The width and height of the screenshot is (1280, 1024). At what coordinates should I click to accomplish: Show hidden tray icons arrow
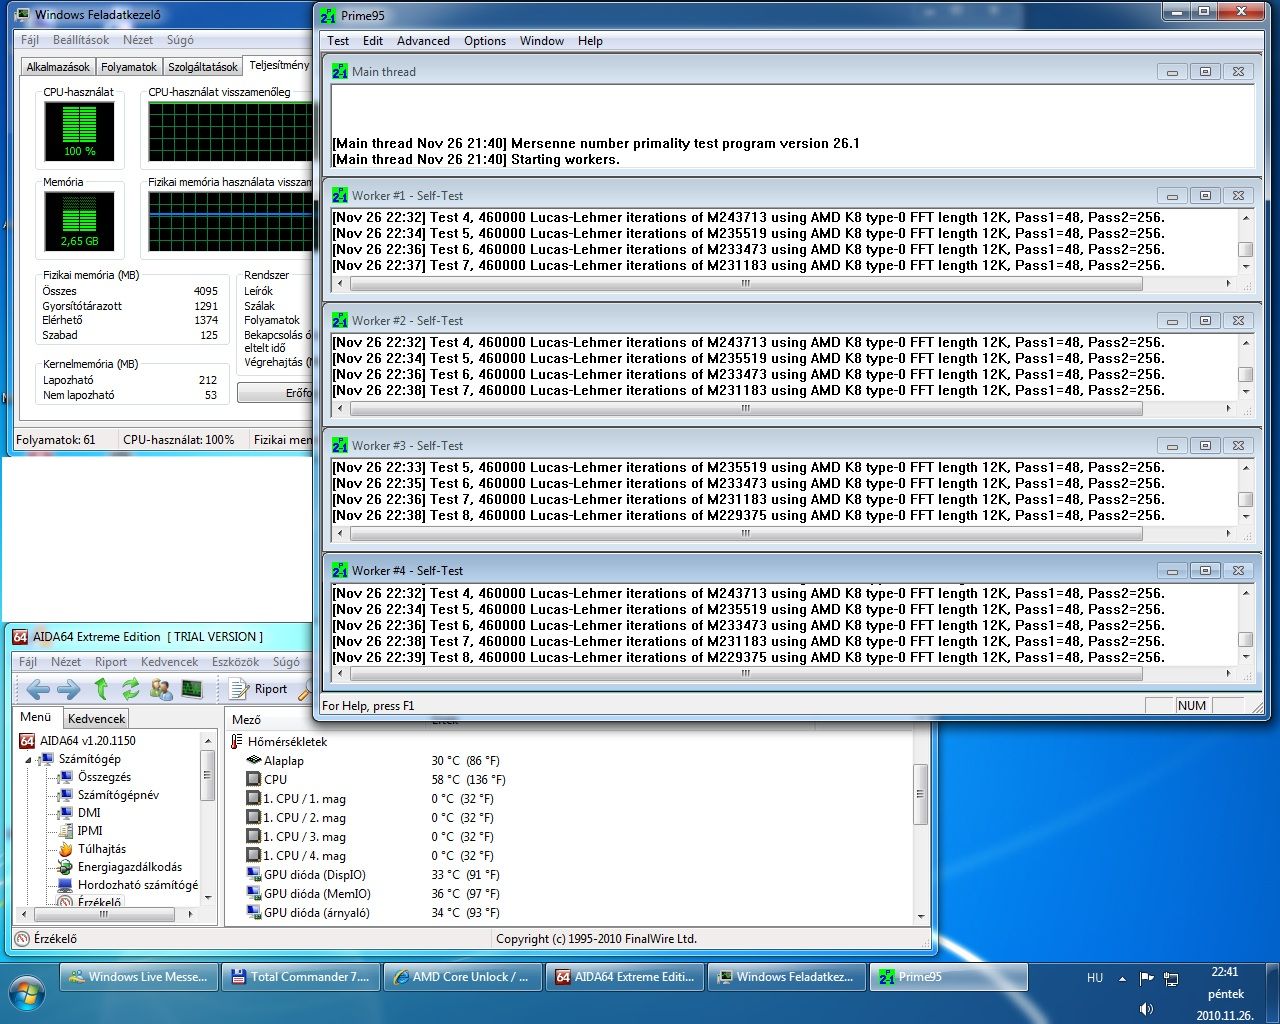pyautogui.click(x=1122, y=978)
